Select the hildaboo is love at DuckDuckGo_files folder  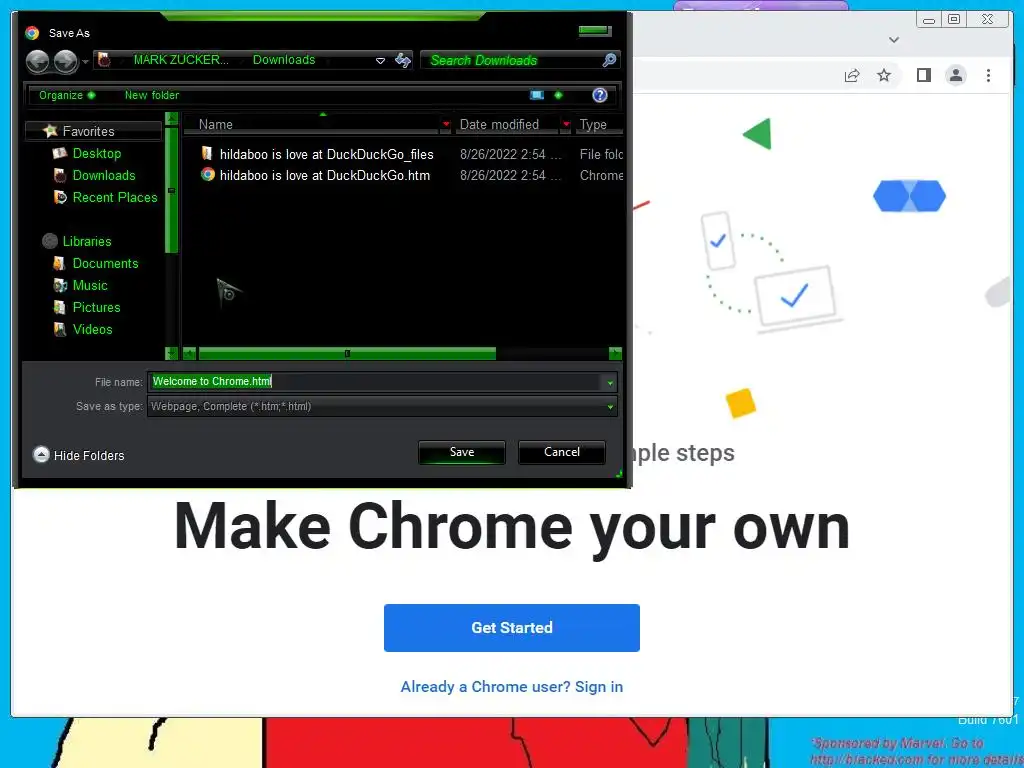327,154
